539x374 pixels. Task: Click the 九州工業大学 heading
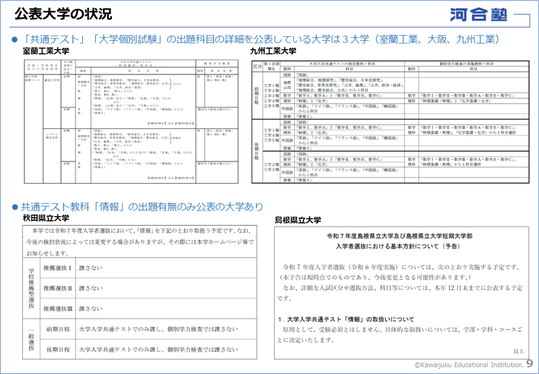(273, 51)
